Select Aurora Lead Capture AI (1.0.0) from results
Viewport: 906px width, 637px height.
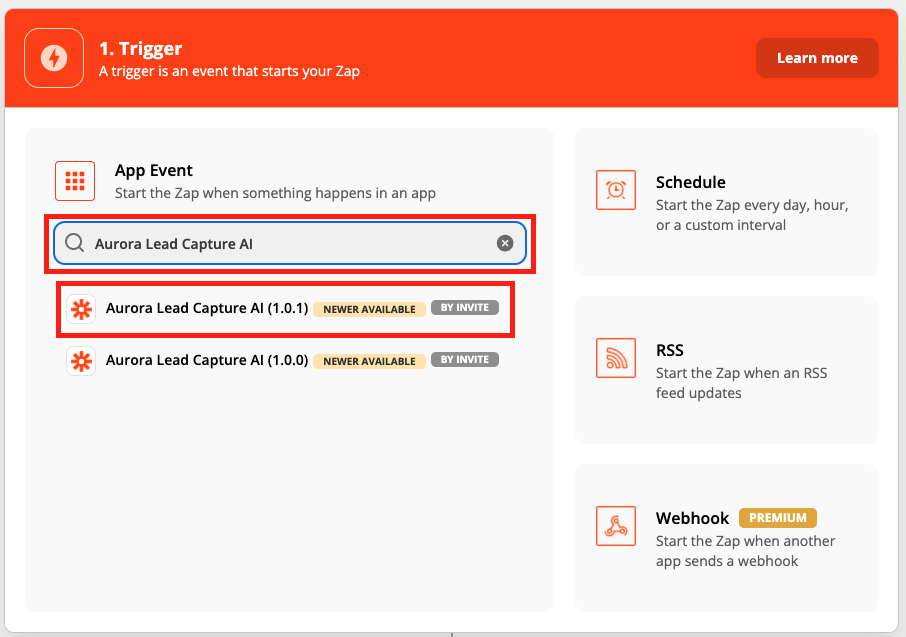point(207,361)
